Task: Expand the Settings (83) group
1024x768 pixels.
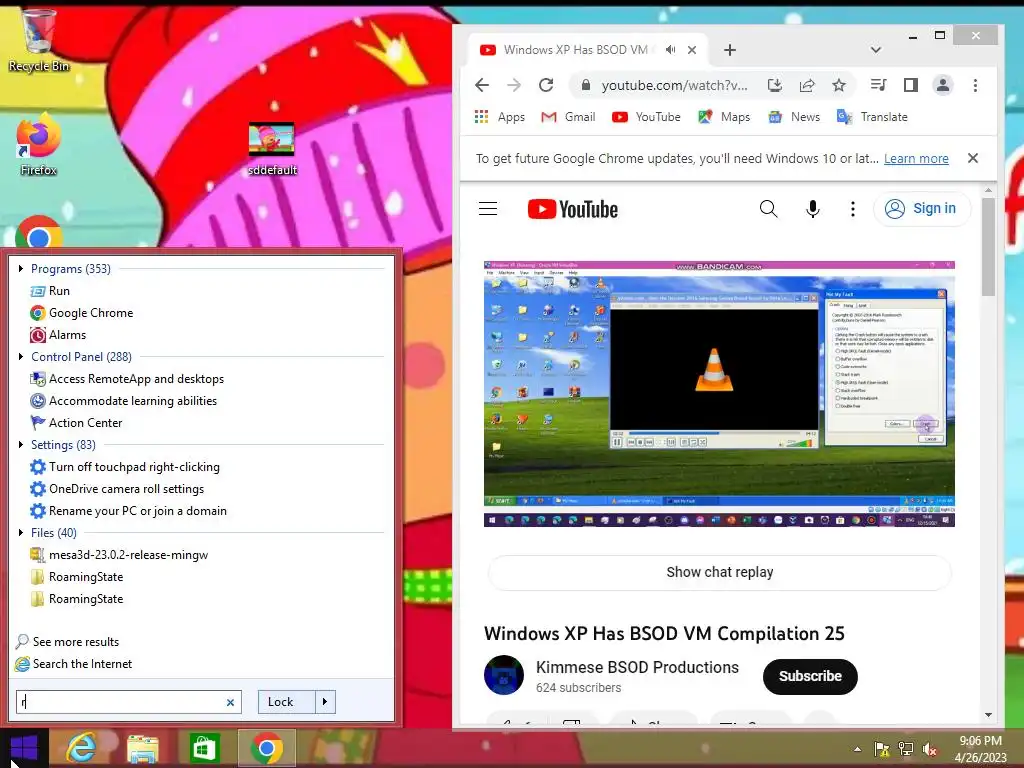Action: click(21, 445)
